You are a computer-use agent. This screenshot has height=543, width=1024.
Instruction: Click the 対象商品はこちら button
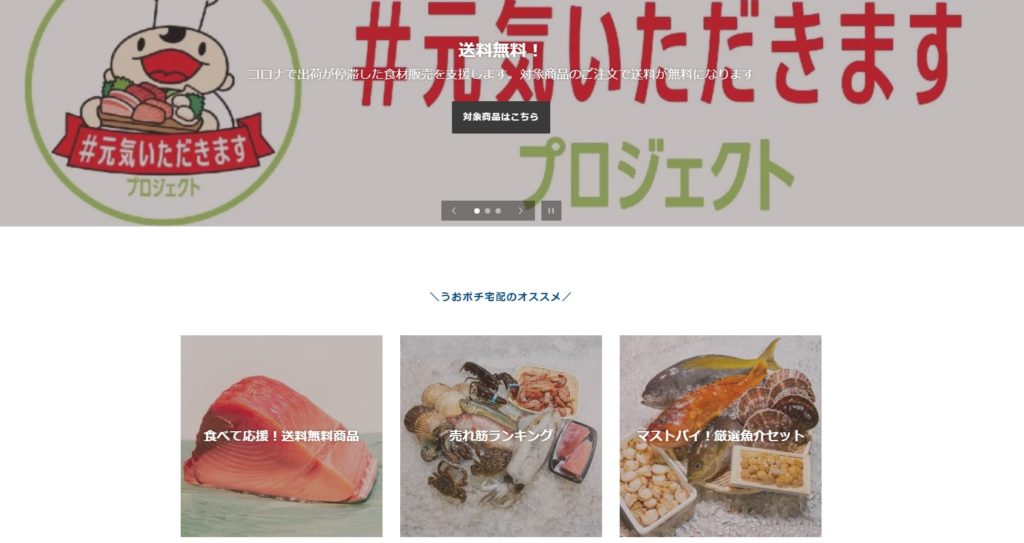coord(501,117)
